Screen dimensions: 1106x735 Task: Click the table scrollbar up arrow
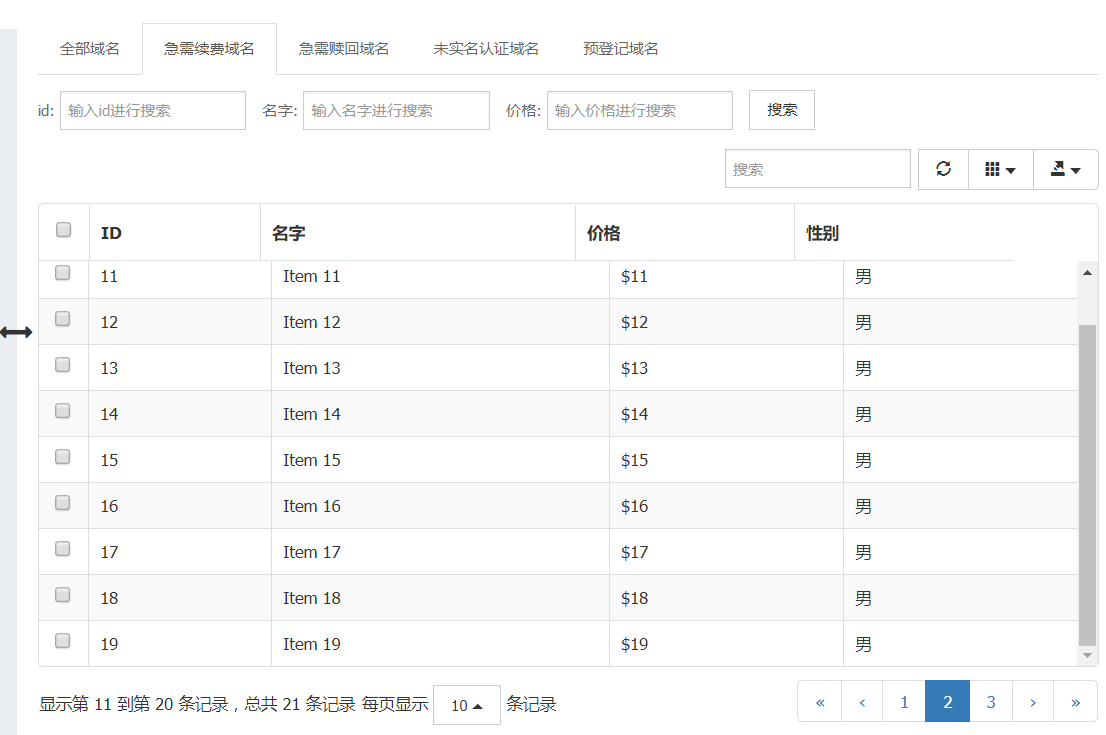click(x=1087, y=272)
